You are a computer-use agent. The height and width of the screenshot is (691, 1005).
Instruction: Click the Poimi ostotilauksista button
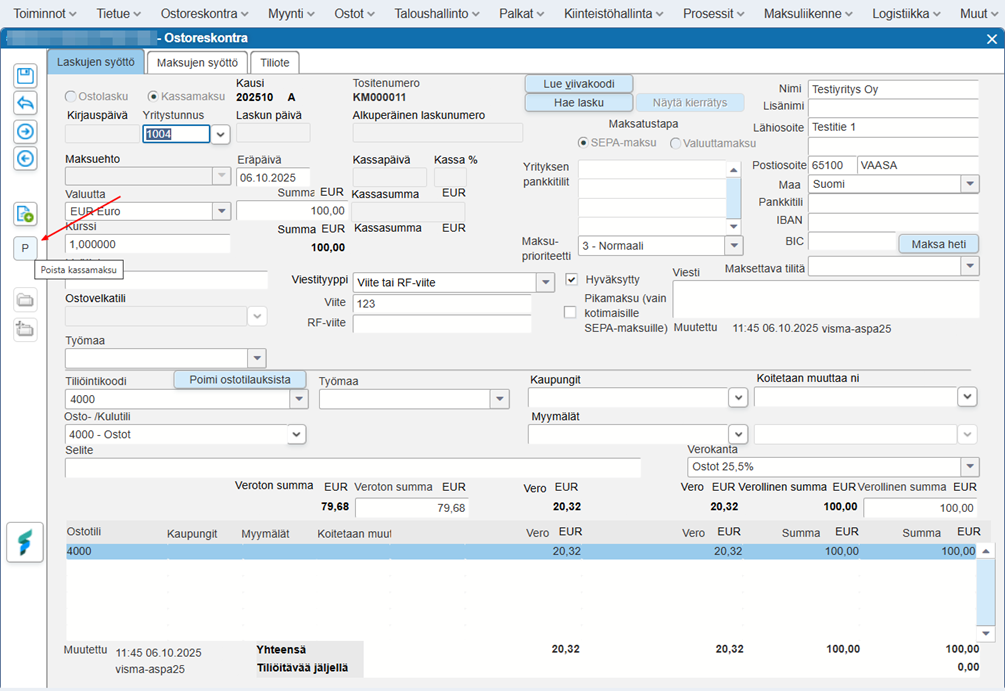(240, 379)
